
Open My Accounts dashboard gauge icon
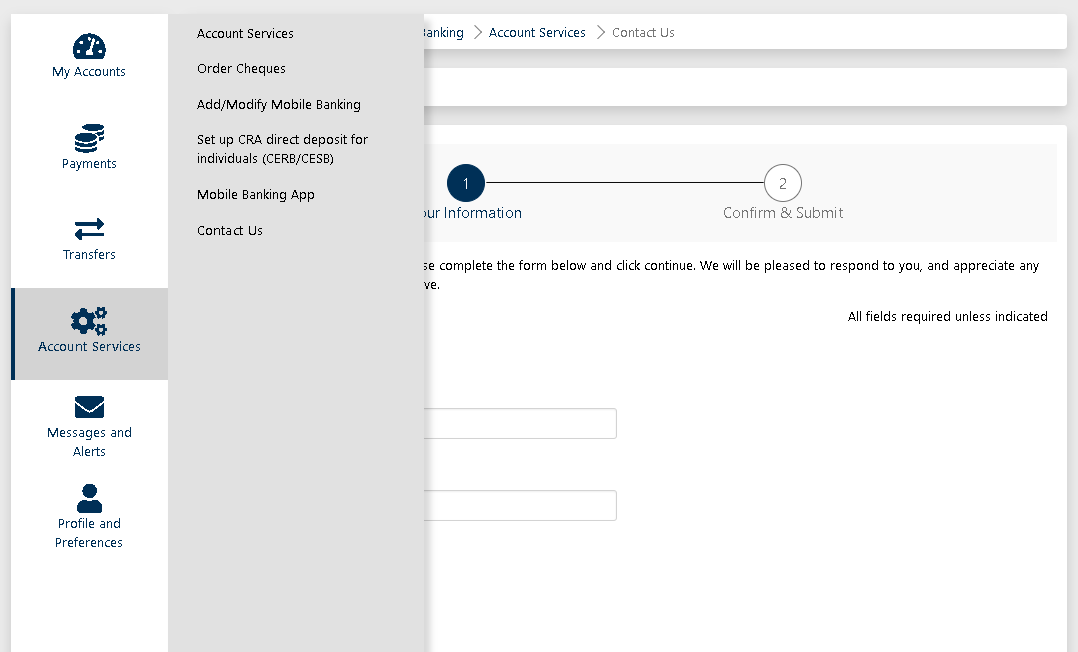click(x=89, y=46)
